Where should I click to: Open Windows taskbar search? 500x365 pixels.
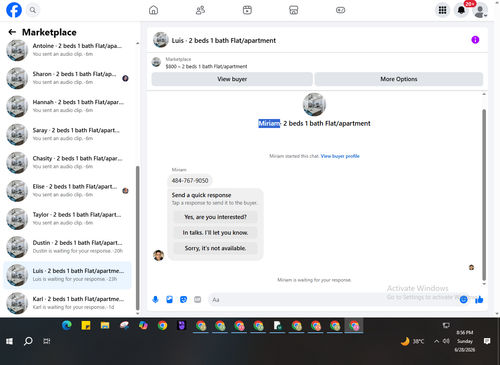28,341
